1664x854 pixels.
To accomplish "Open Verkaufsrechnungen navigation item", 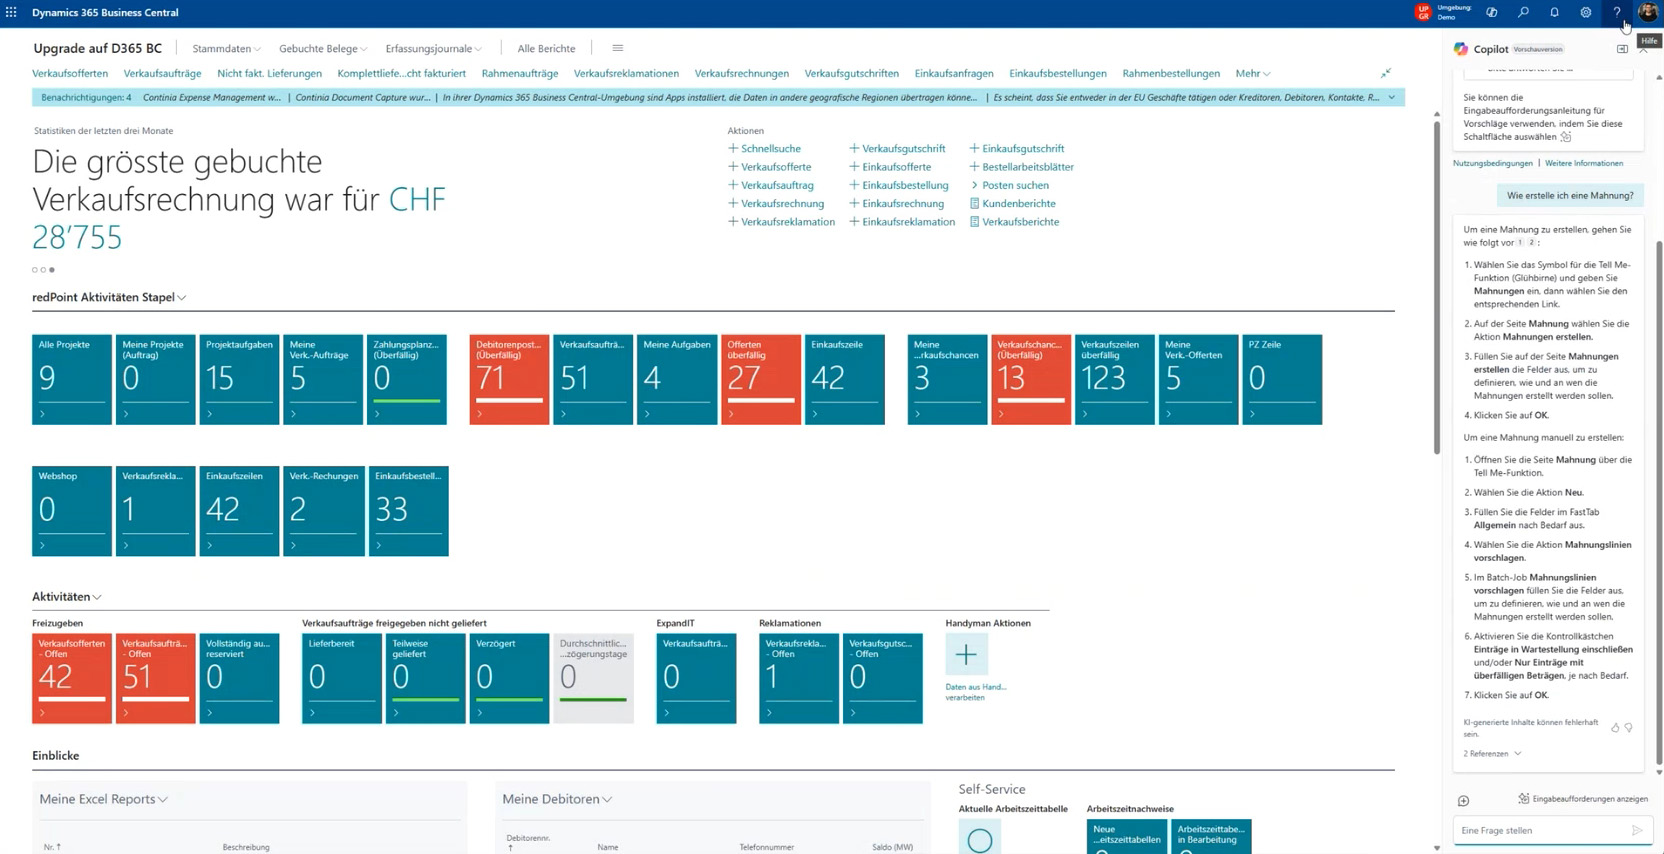I will pyautogui.click(x=741, y=73).
